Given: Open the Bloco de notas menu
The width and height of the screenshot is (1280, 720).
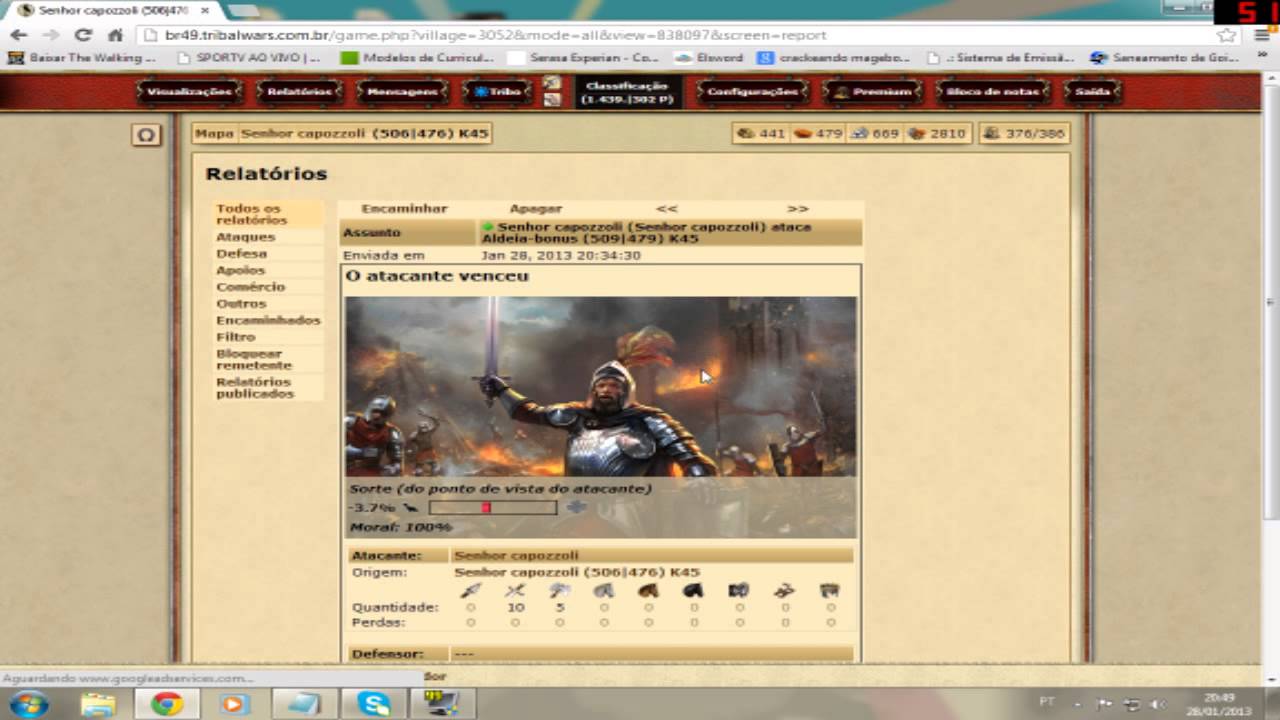Looking at the screenshot, I should tap(992, 92).
